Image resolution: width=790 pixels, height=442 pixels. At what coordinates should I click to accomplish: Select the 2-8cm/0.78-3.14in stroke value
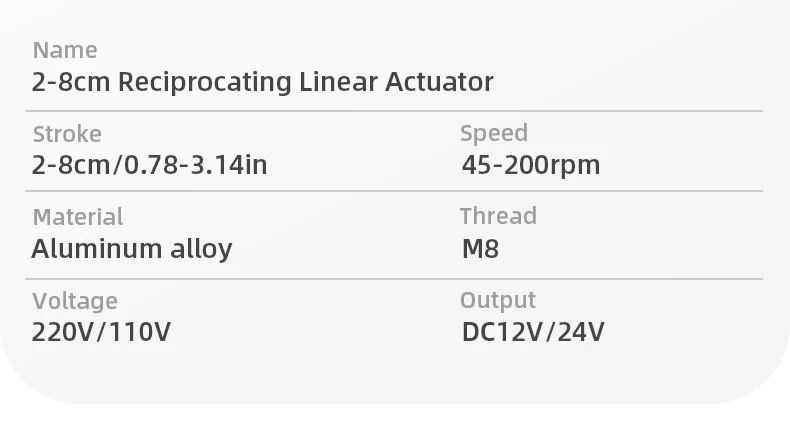click(149, 165)
